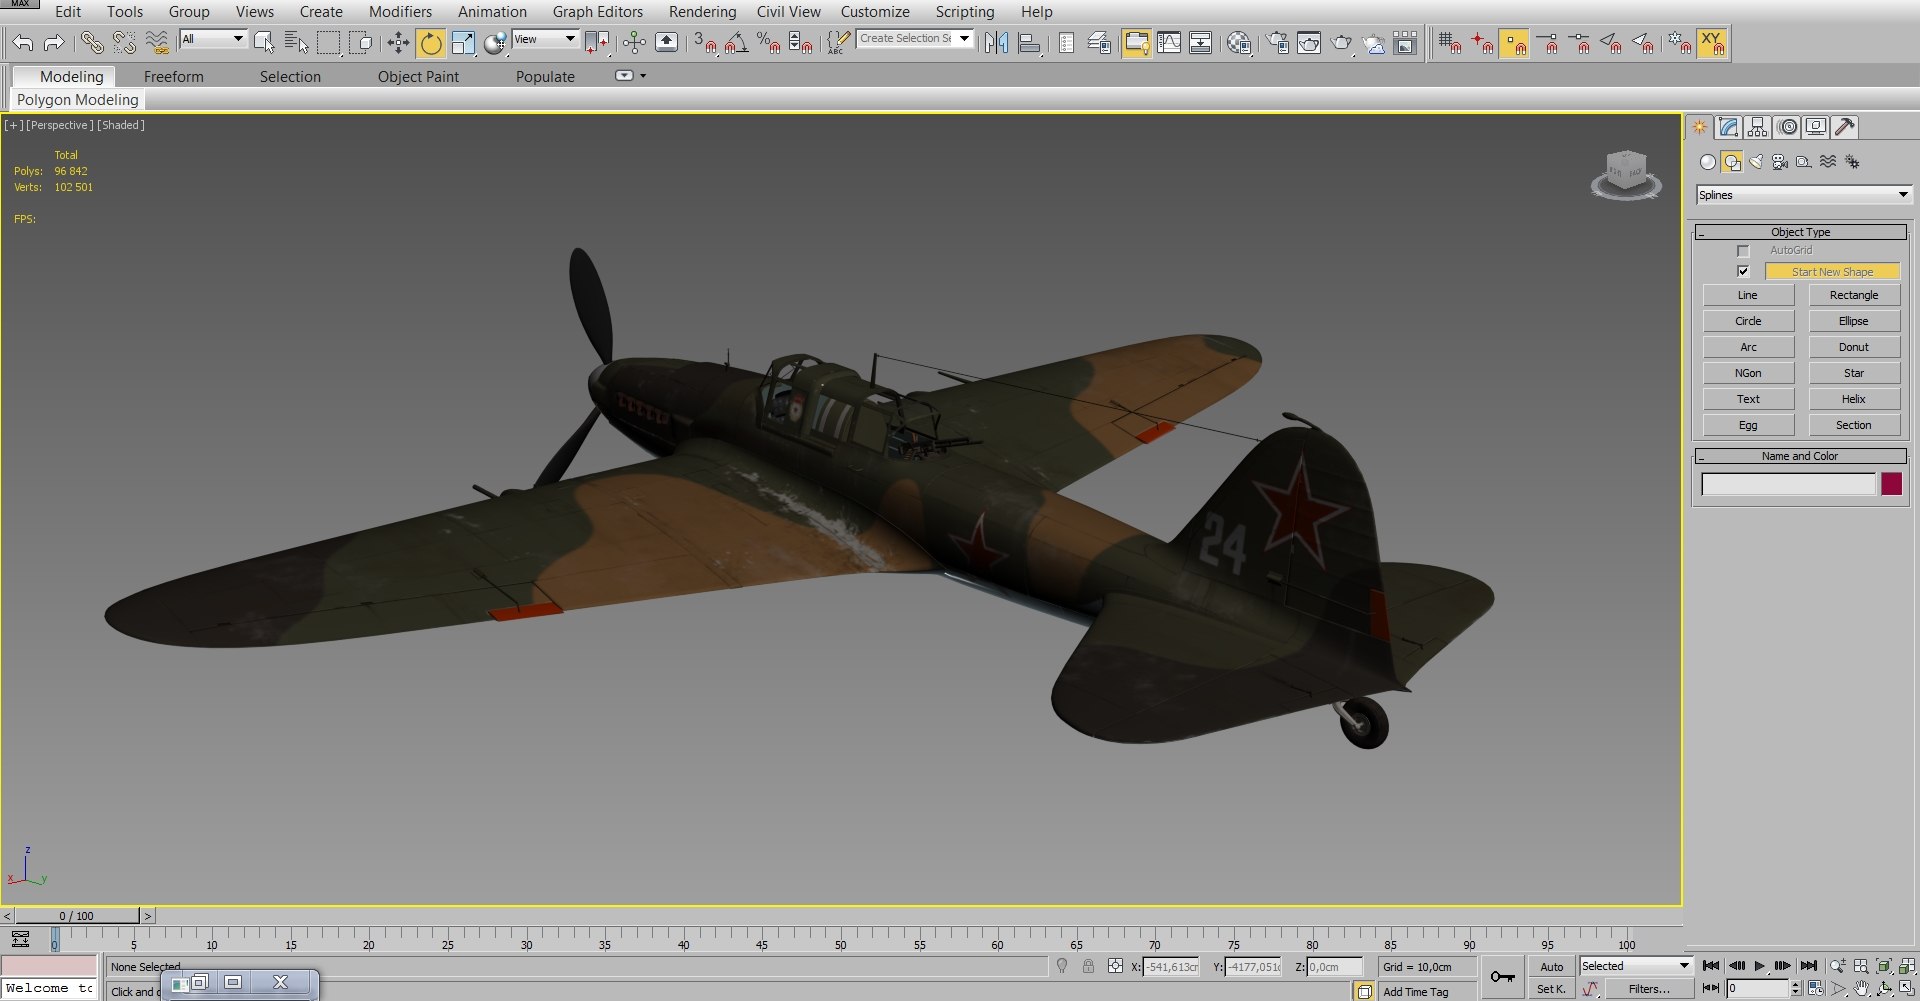Open Render Setup teapot icon
This screenshot has width=1920, height=1001.
point(1277,42)
